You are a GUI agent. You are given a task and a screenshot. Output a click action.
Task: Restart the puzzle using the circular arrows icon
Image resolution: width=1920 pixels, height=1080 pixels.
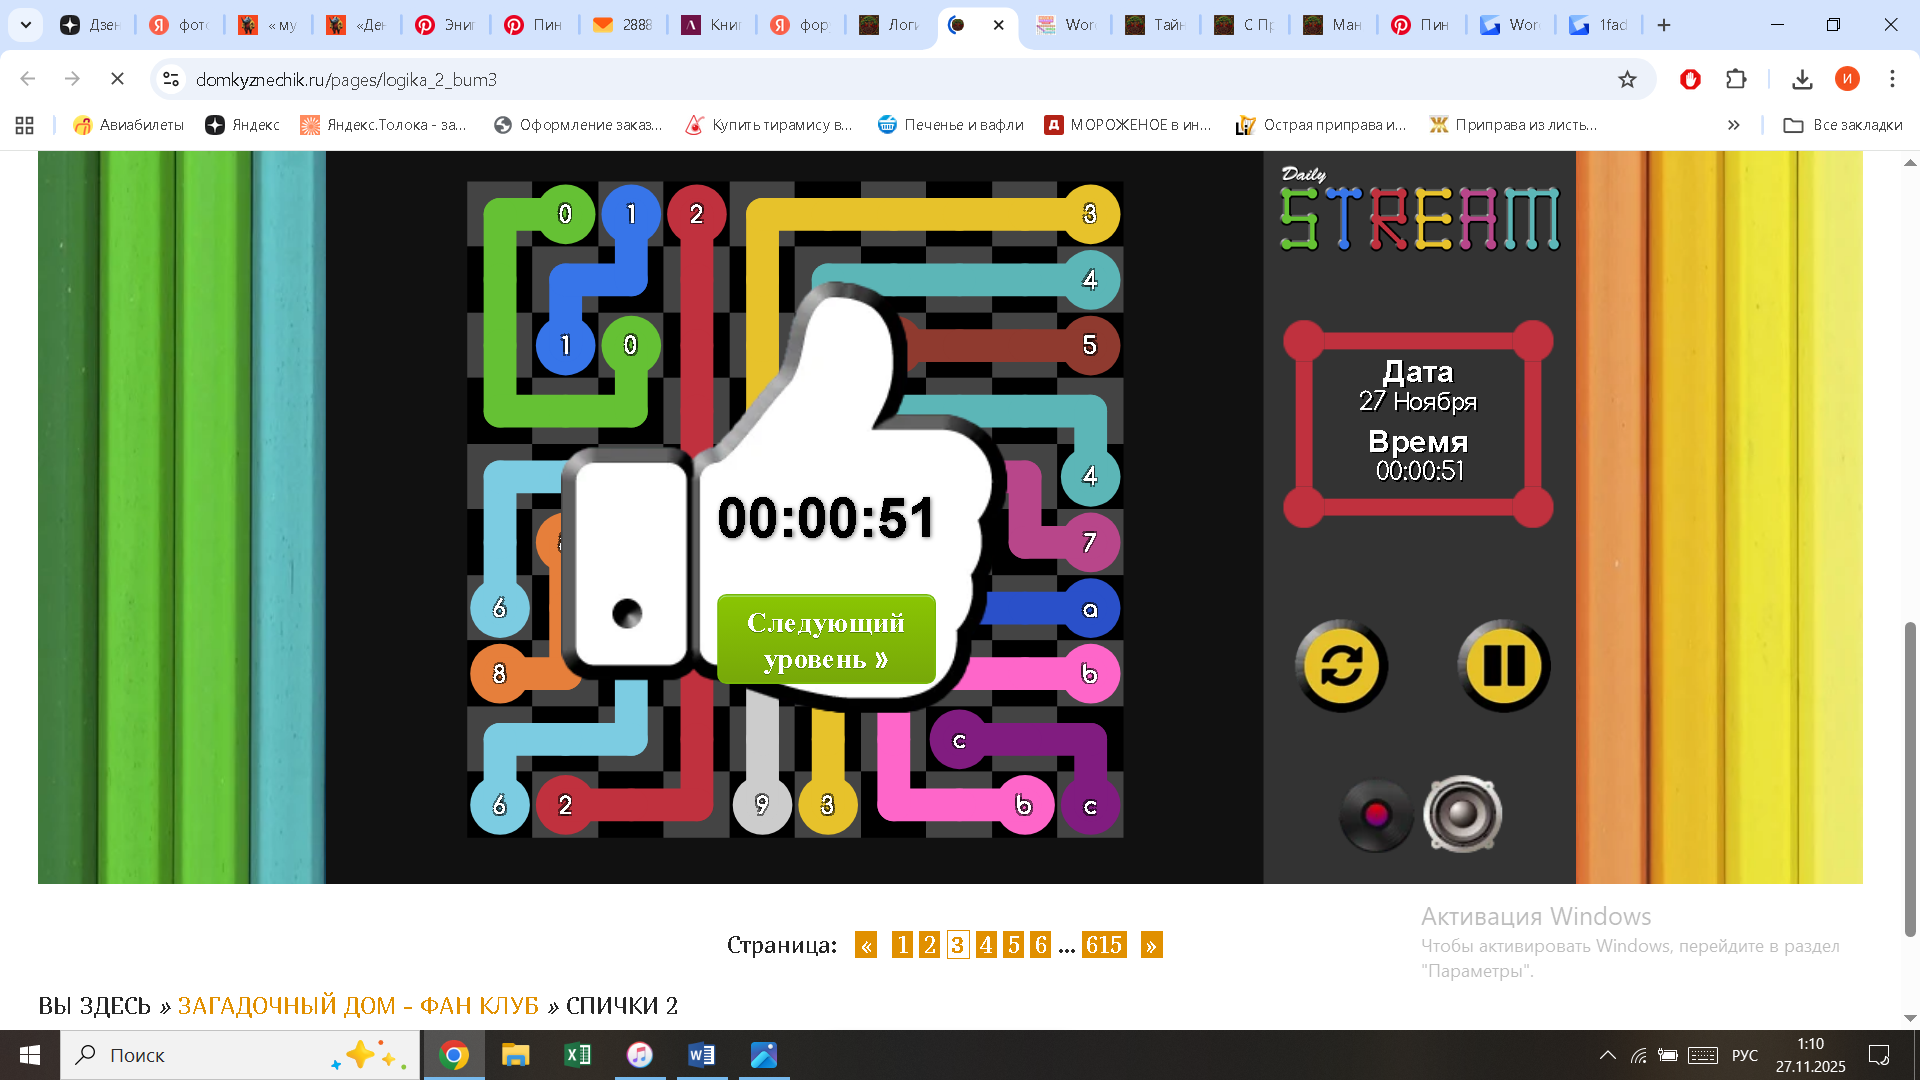[1341, 665]
